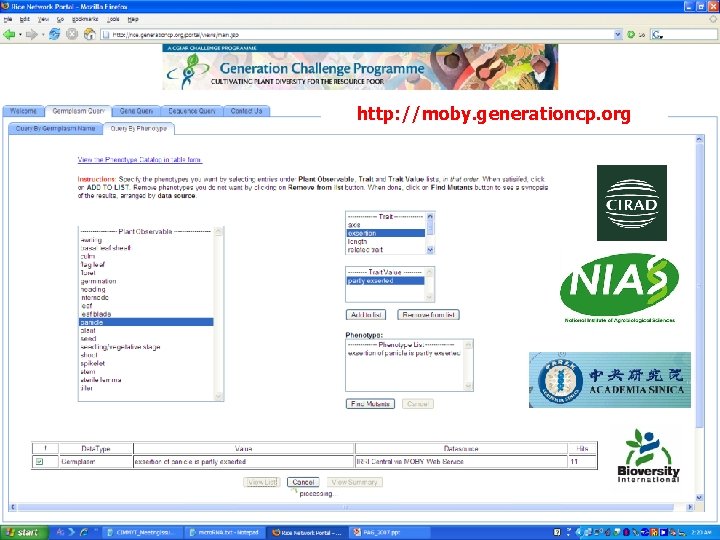Go to the Home page icon
The width and height of the screenshot is (720, 540).
[90, 34]
